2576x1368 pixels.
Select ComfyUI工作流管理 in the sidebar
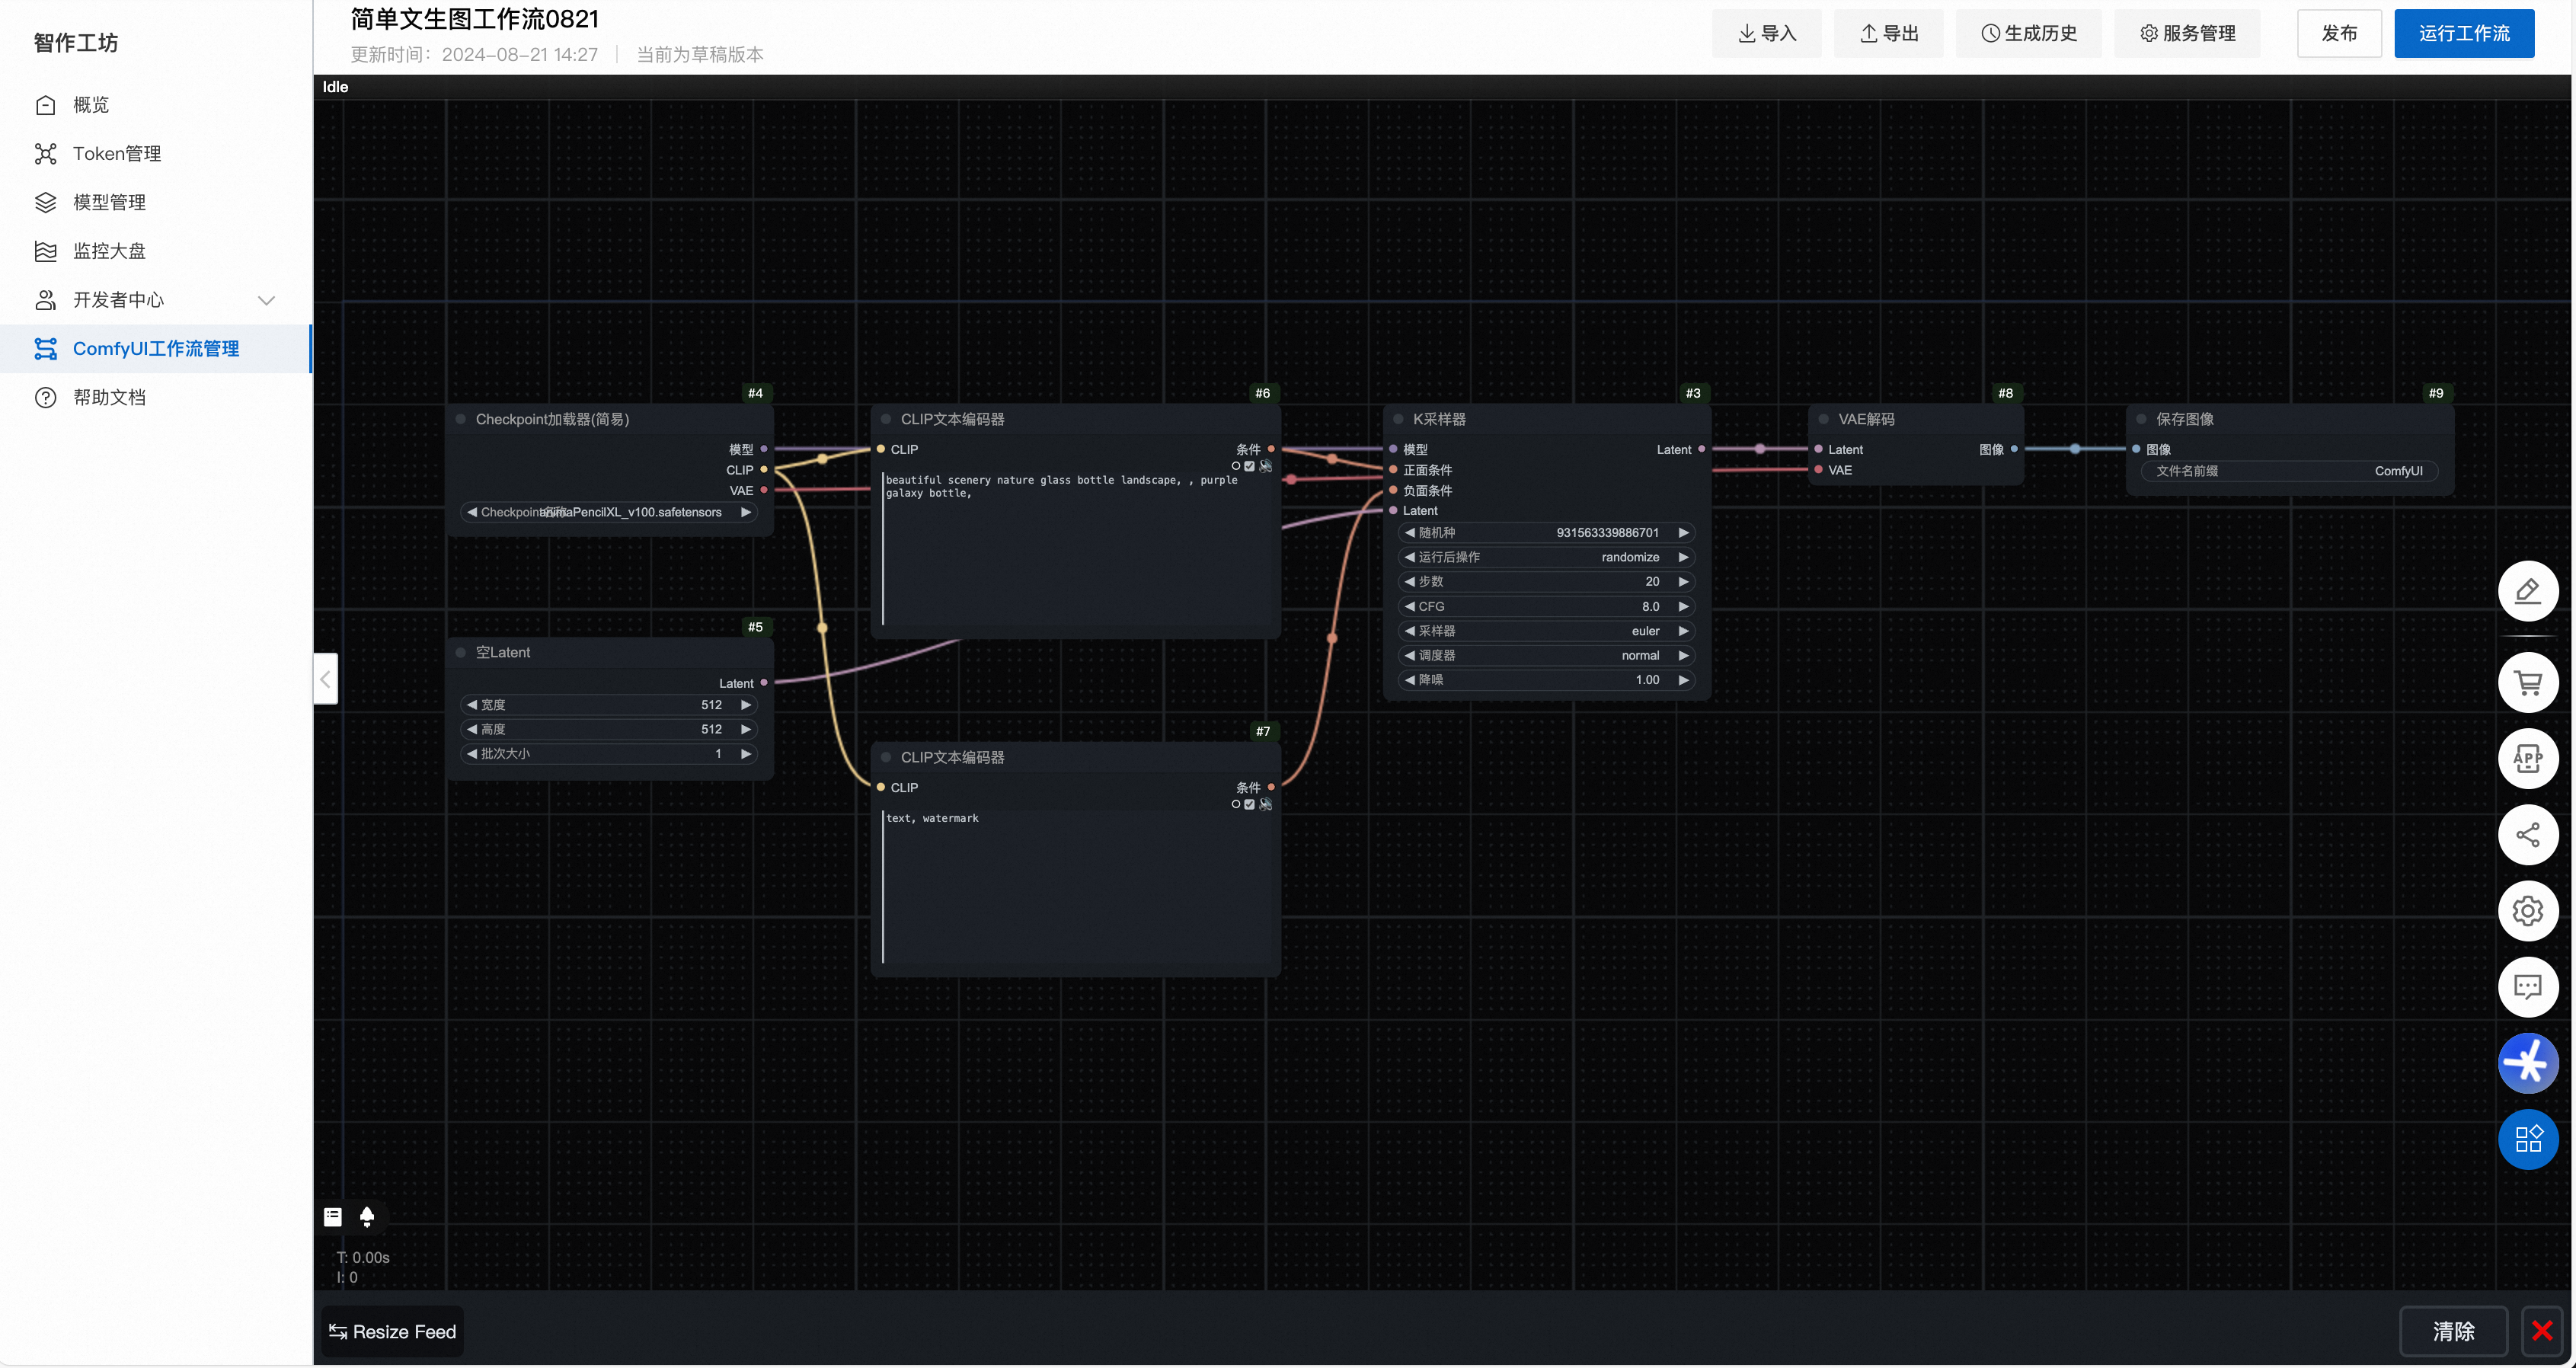coord(156,348)
